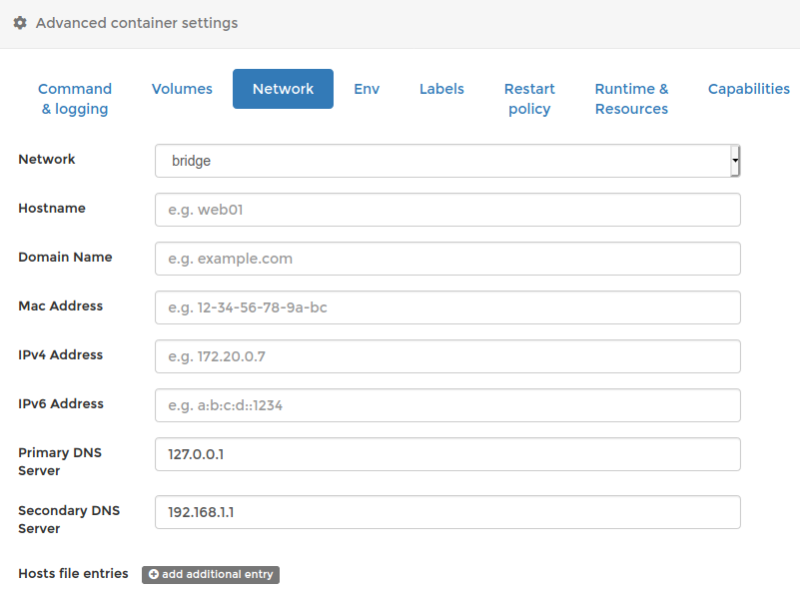Edit the Primary DNS Server value 127.0.0.1

point(447,454)
